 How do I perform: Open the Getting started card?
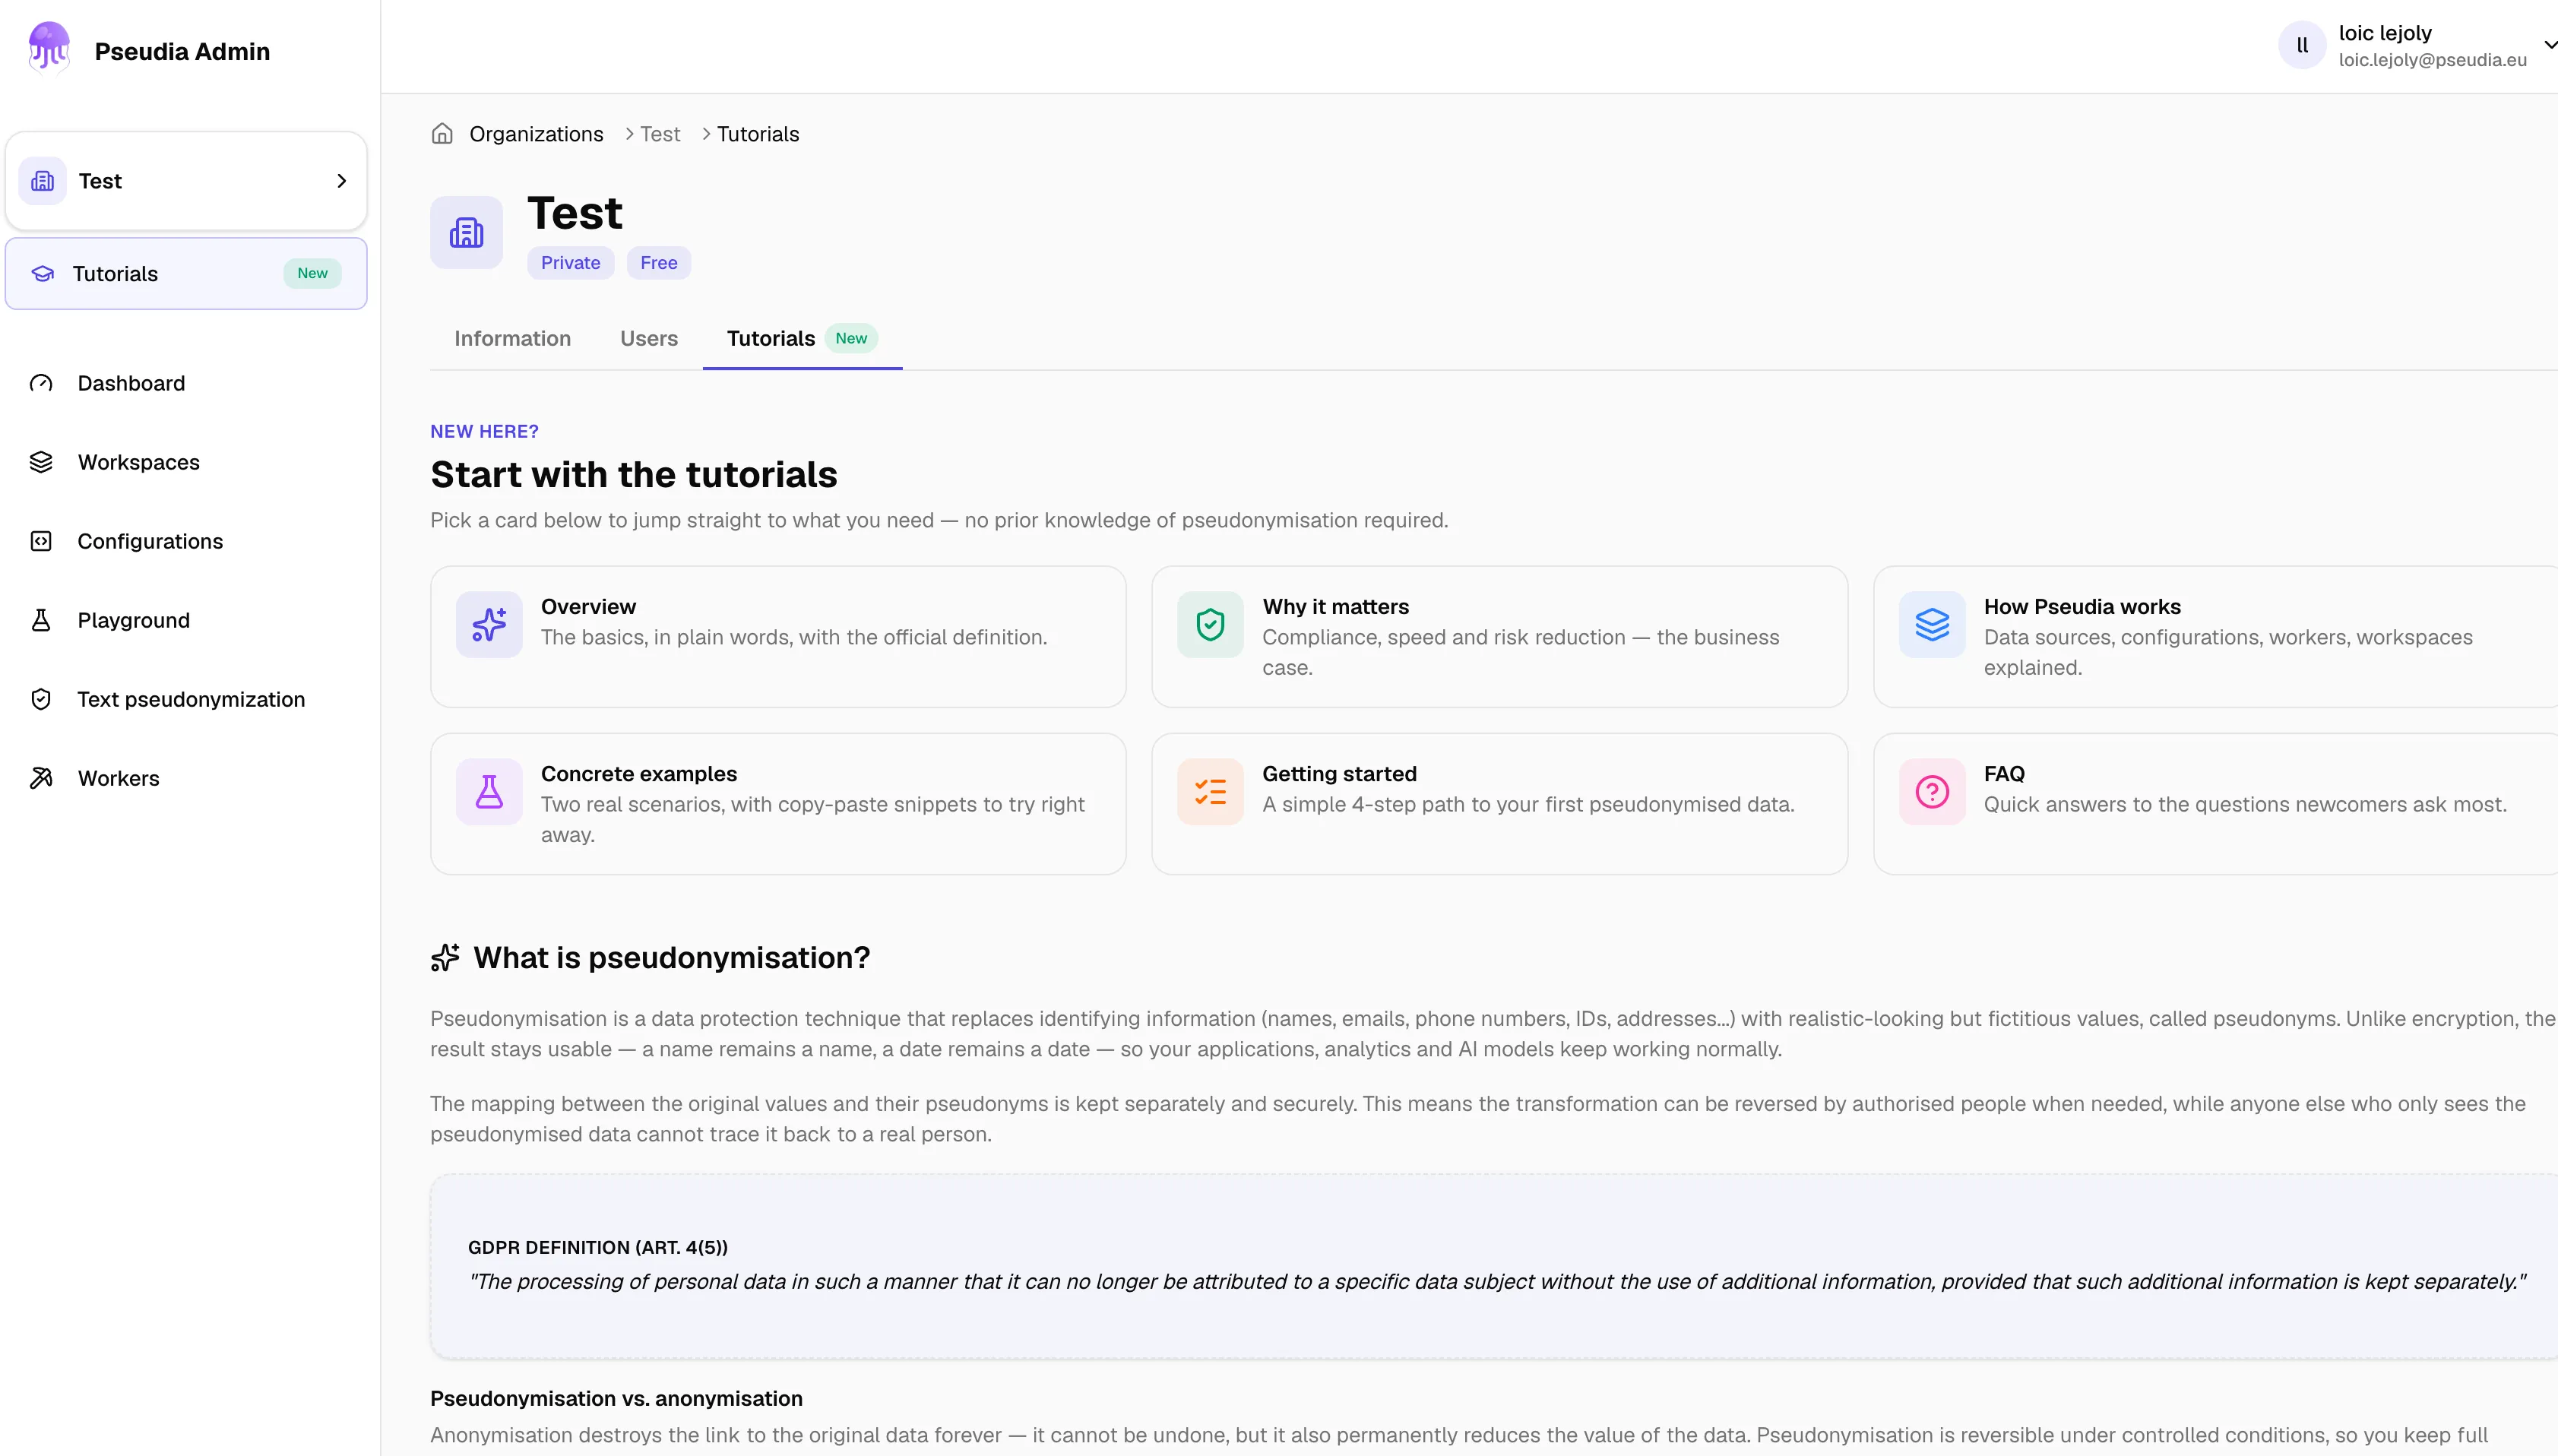(x=1499, y=804)
